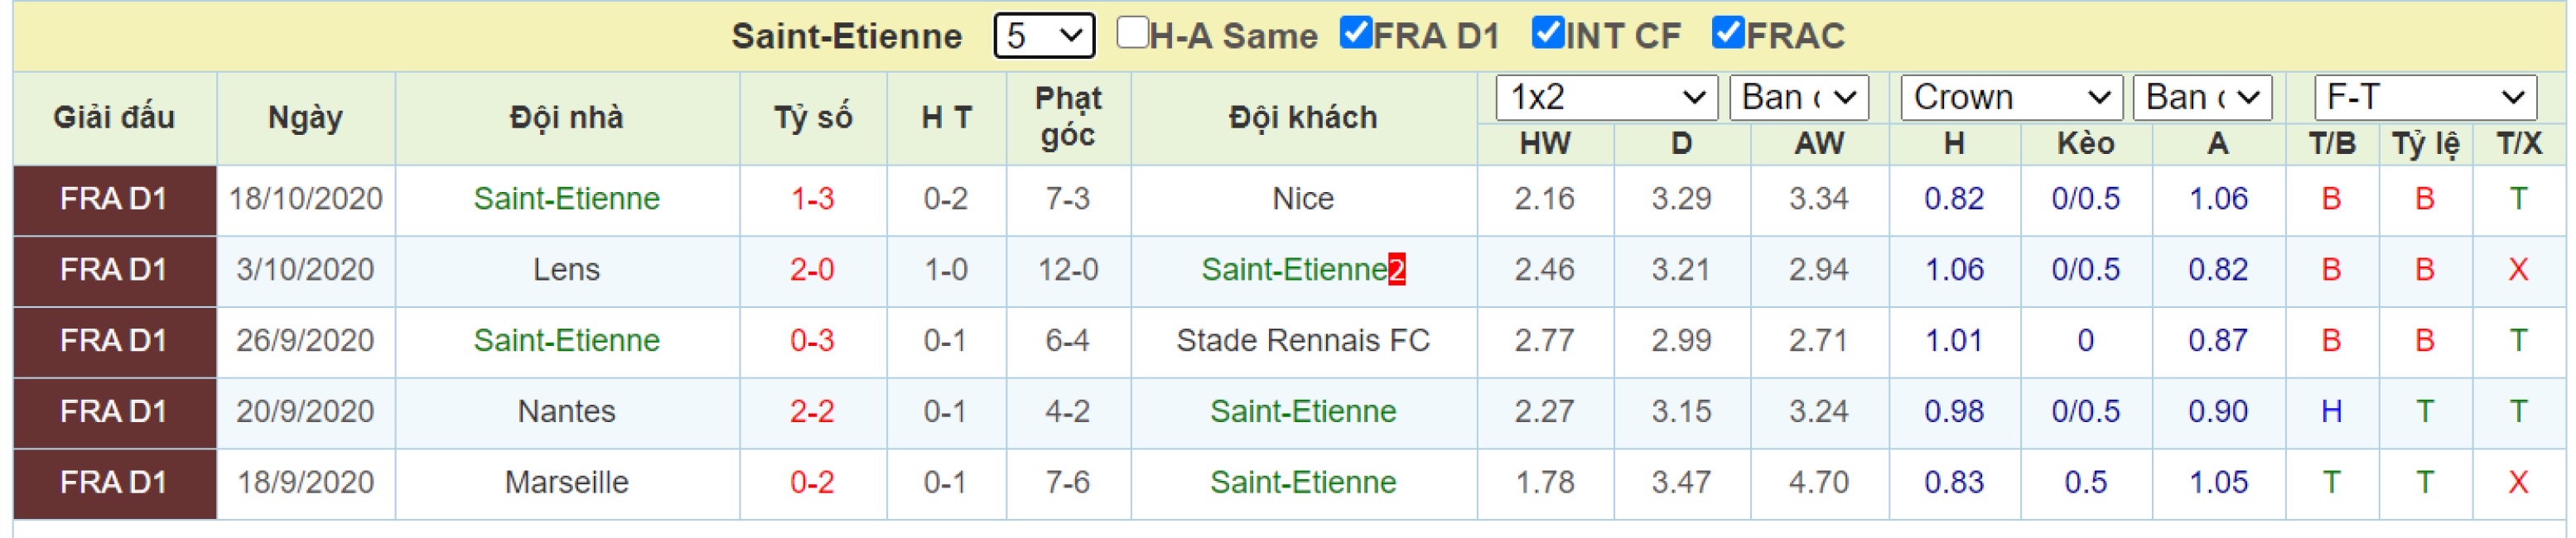Expand the F-T period dropdown
The image size is (2576, 538).
tap(2425, 97)
